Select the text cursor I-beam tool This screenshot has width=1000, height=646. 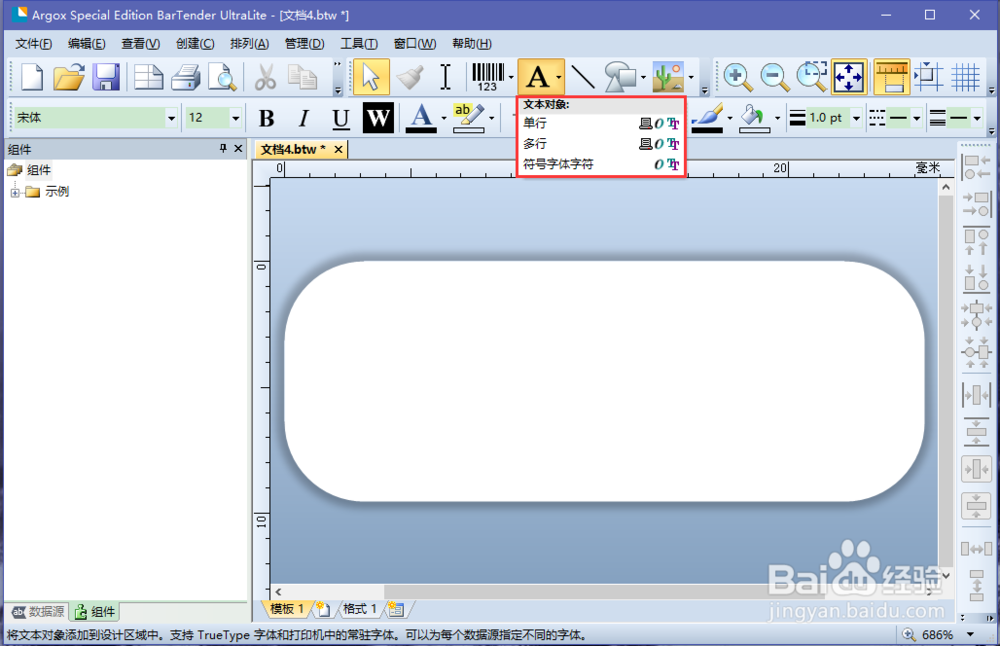click(x=446, y=77)
